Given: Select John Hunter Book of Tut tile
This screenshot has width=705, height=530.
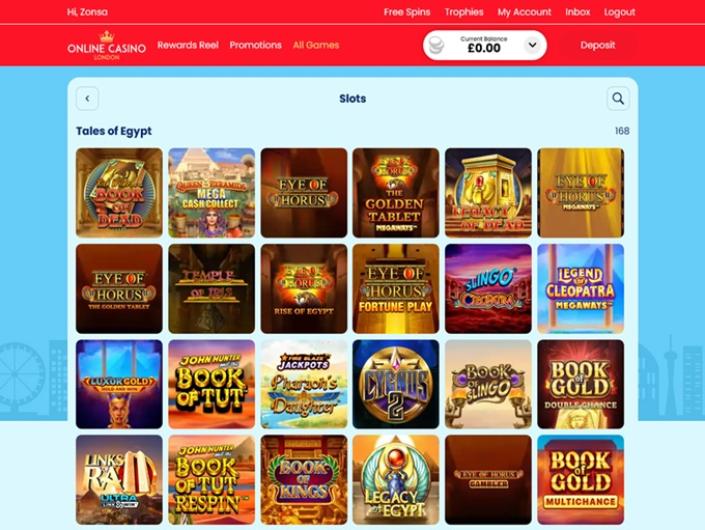Looking at the screenshot, I should [211, 384].
